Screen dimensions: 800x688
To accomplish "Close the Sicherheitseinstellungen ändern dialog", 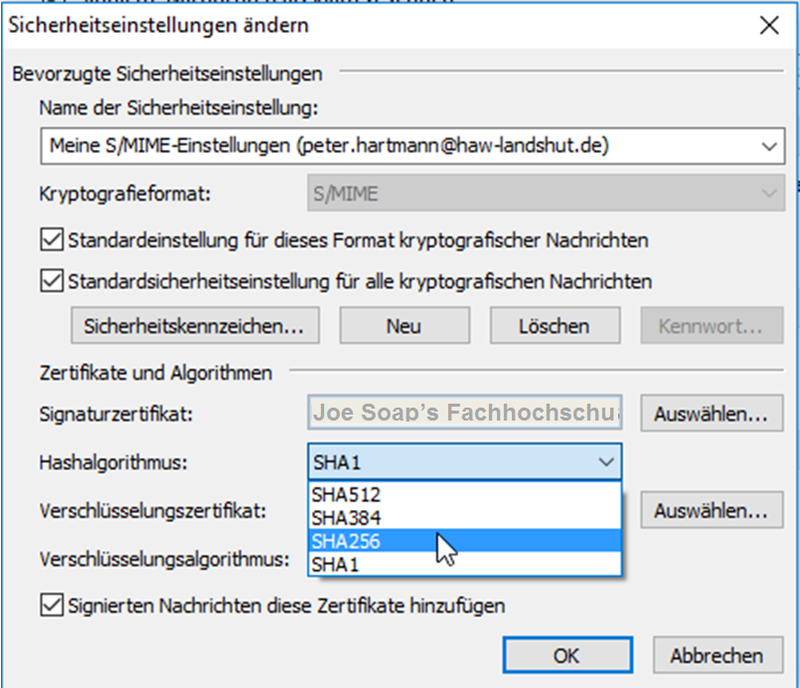I will (769, 26).
